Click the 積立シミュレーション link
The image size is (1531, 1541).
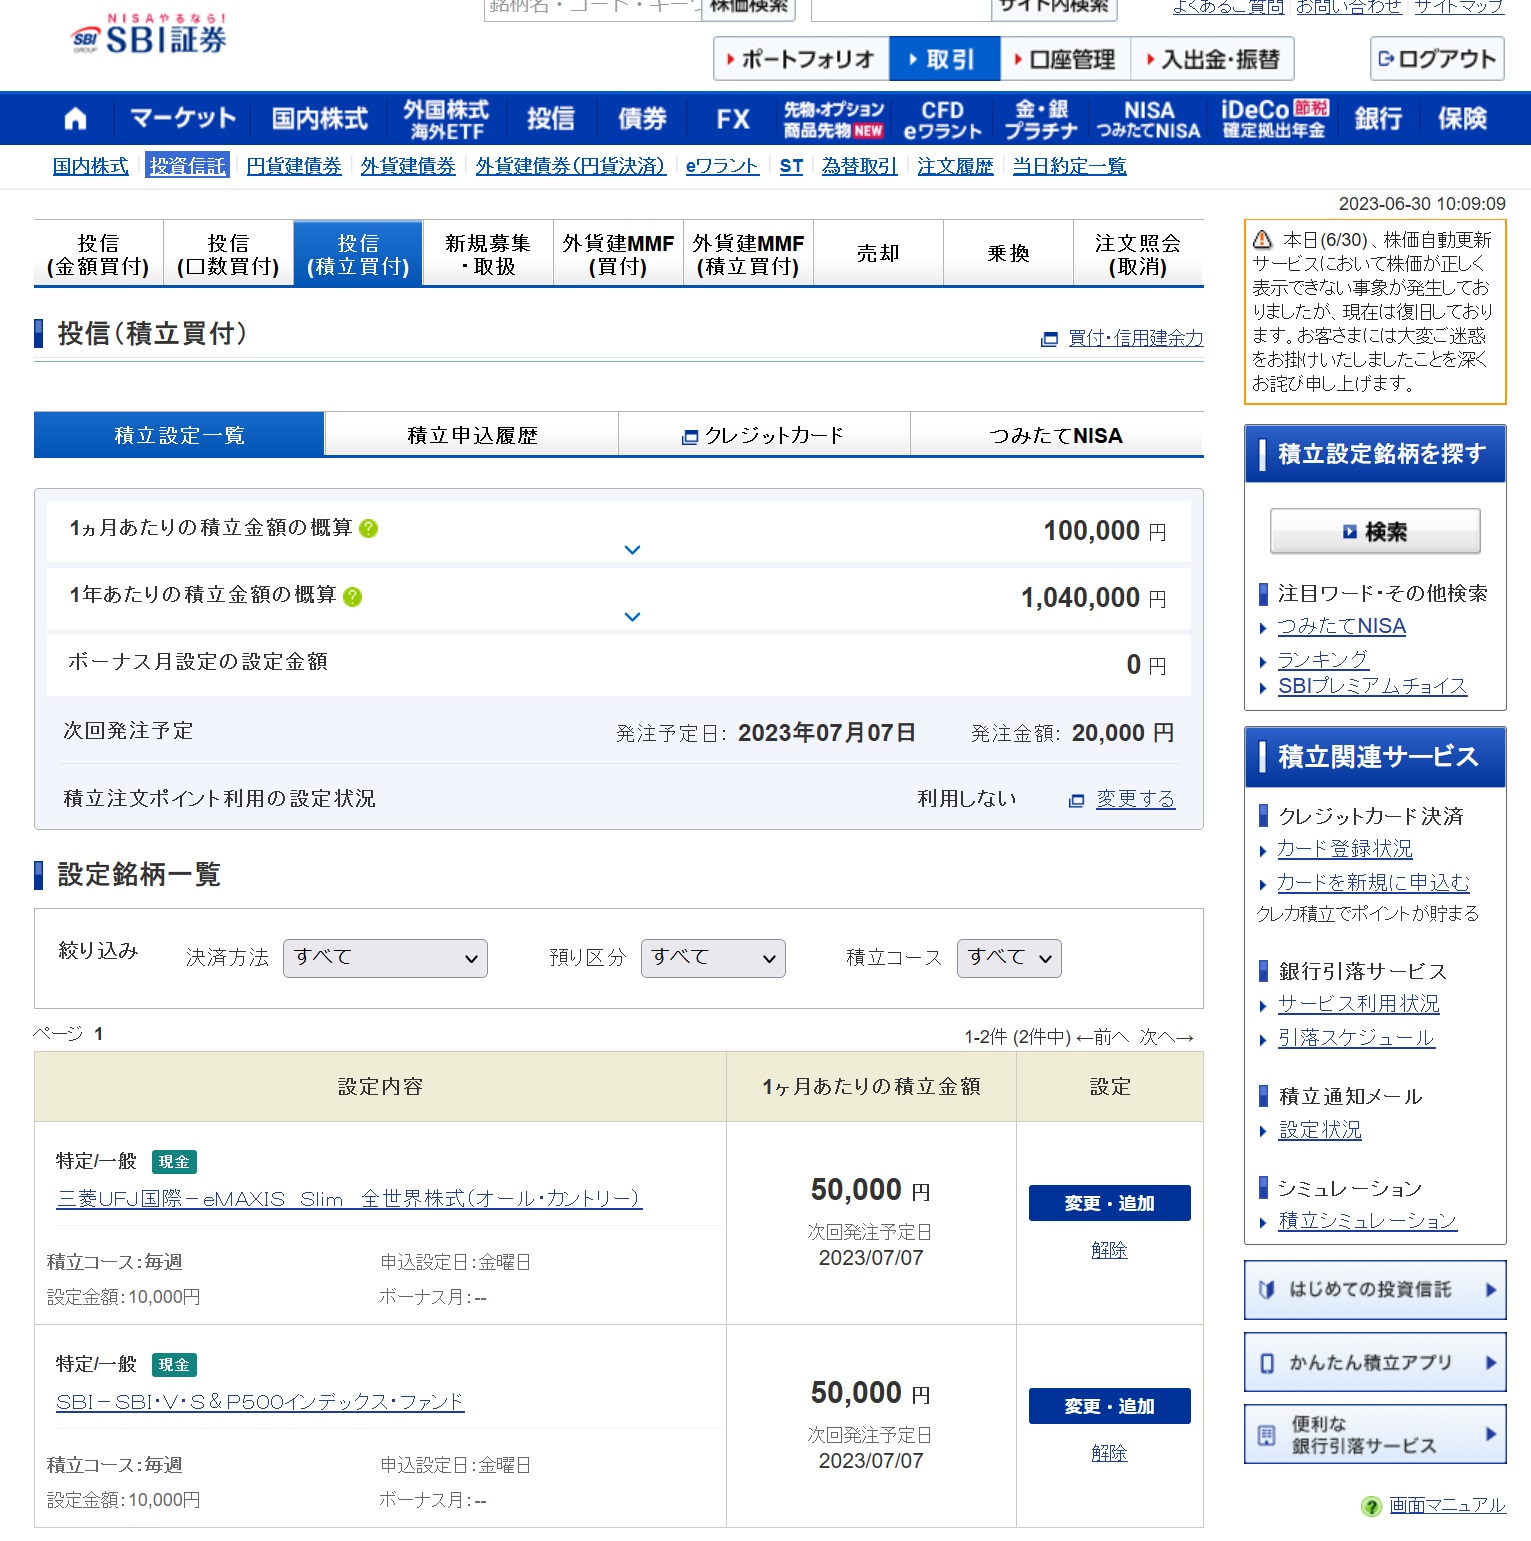coord(1367,1221)
